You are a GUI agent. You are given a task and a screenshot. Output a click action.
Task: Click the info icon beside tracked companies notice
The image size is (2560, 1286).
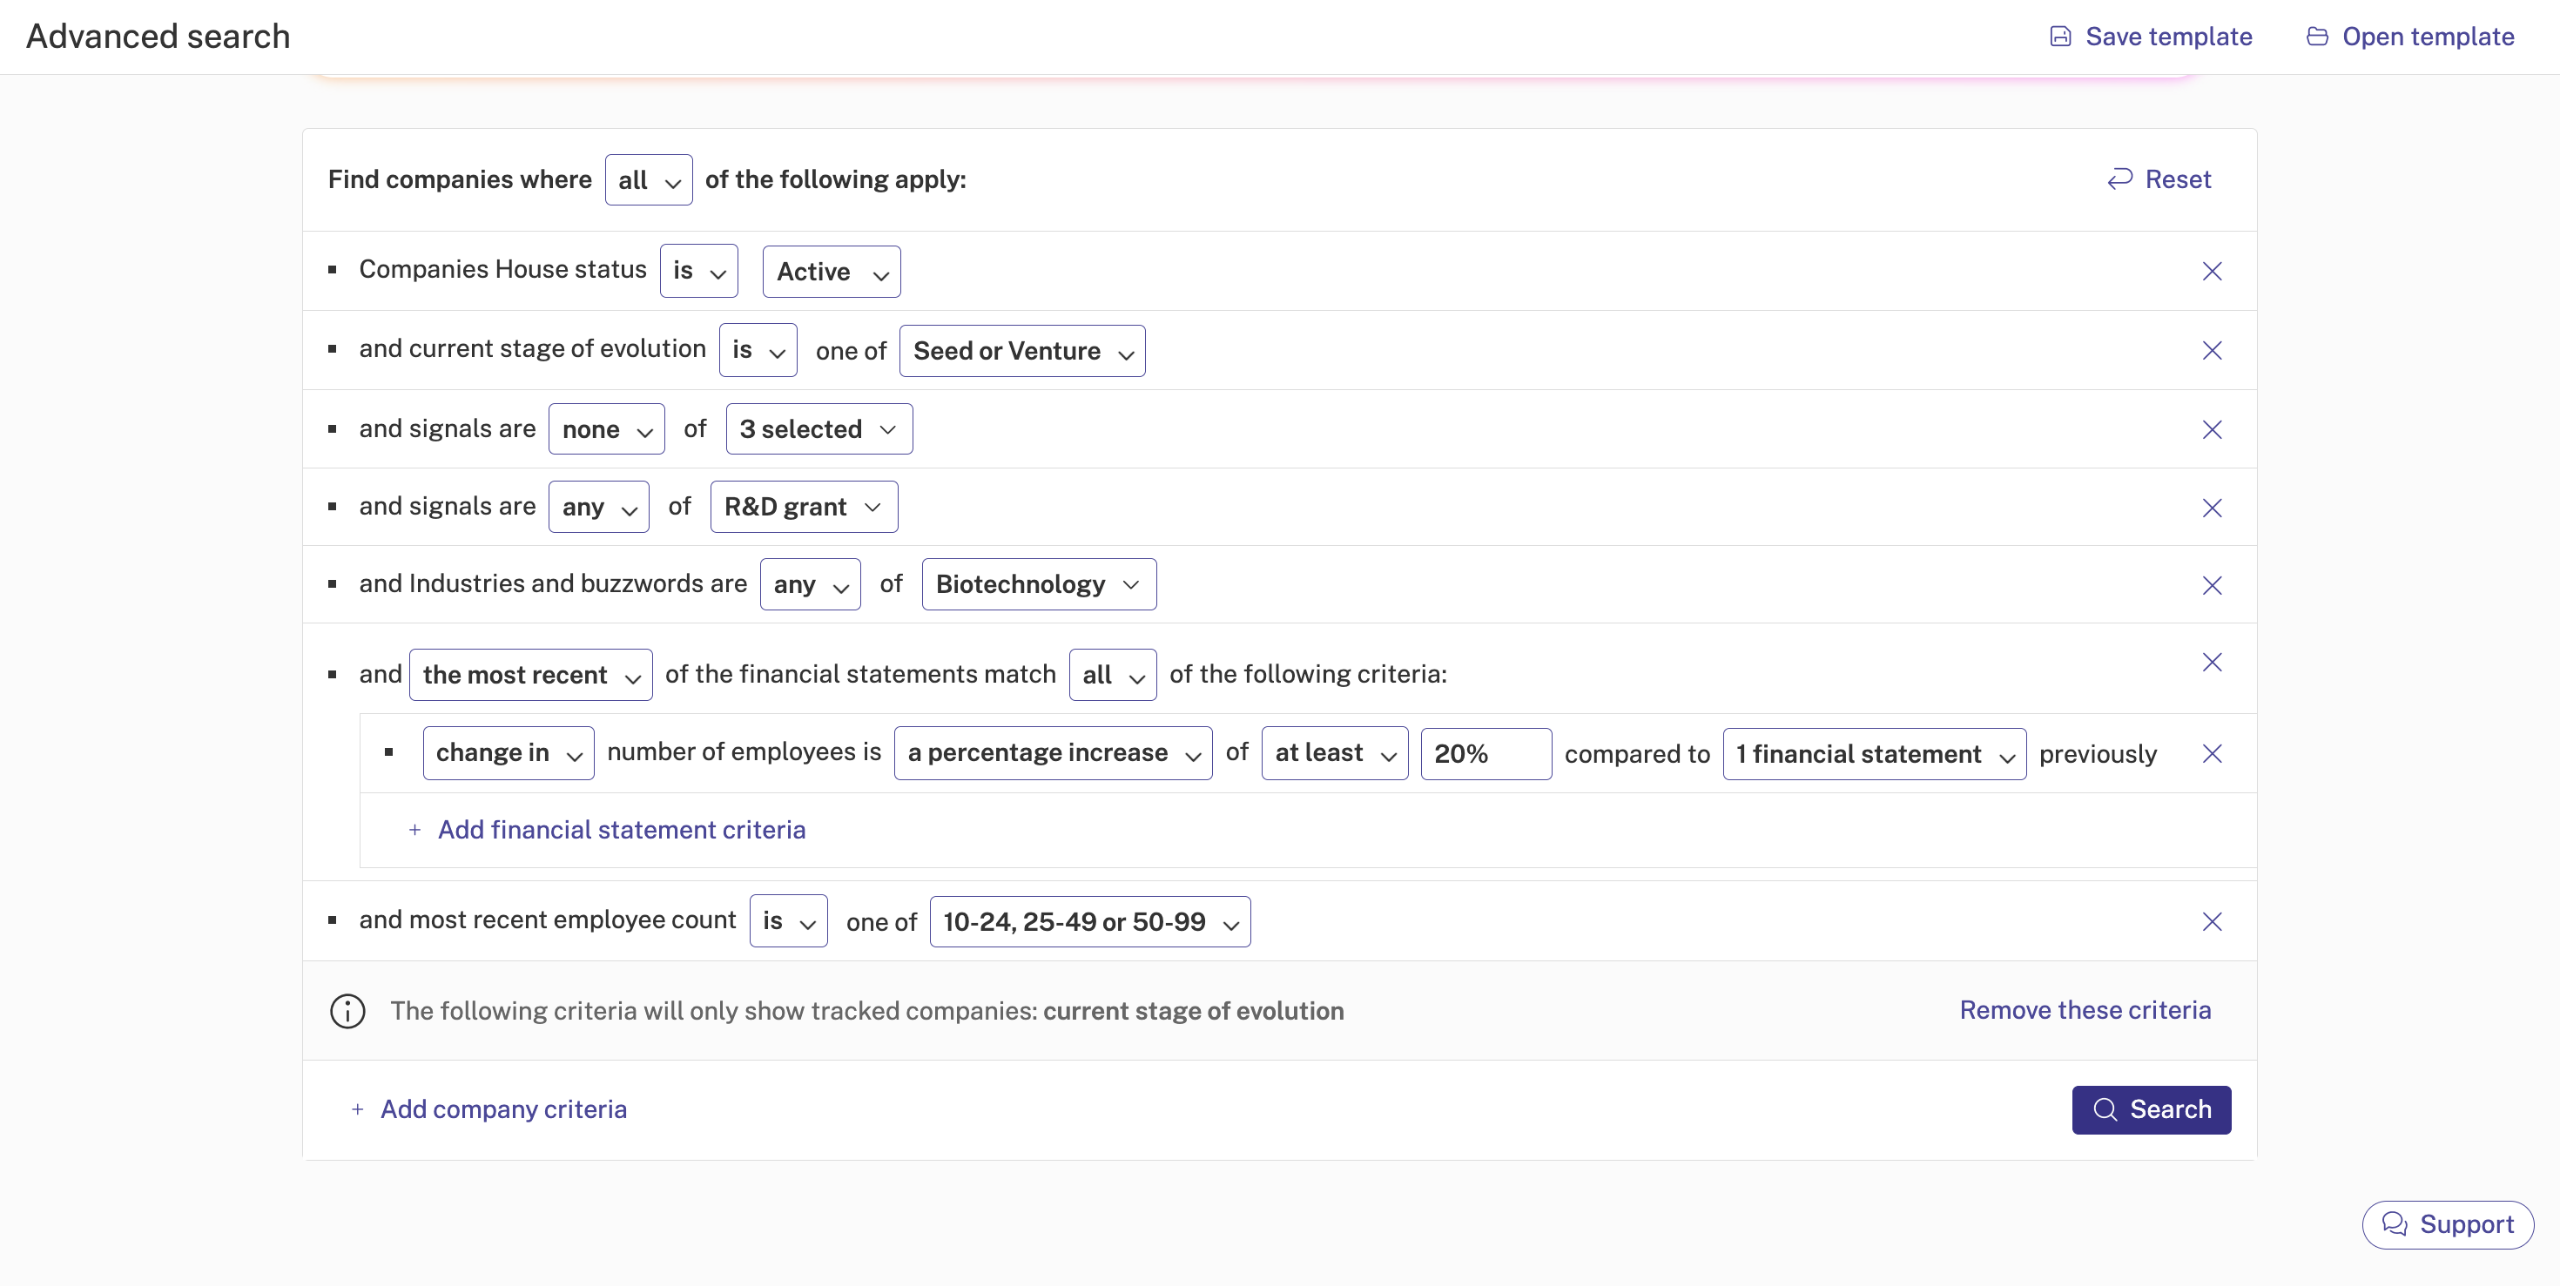point(347,1011)
